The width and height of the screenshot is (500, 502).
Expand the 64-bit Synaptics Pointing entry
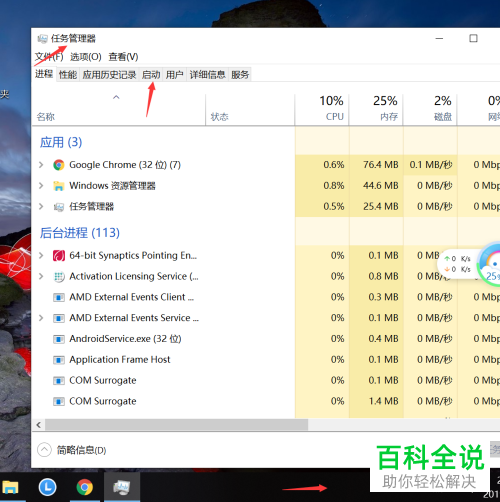tap(41, 255)
